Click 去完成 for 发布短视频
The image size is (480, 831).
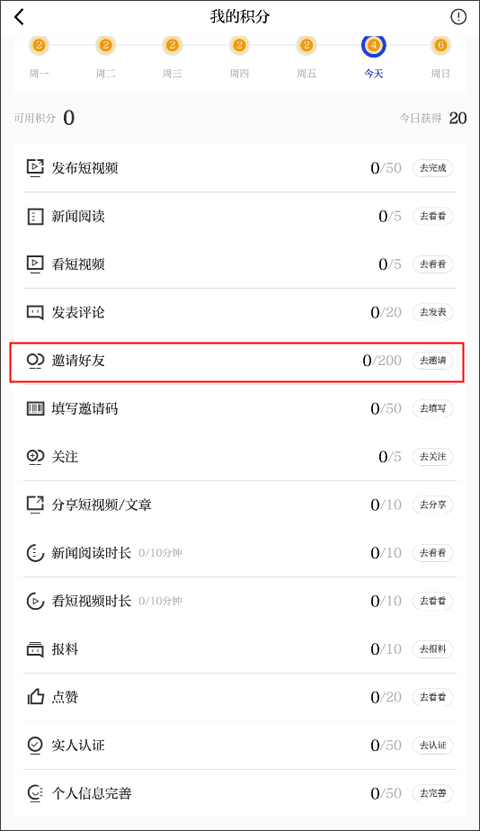pos(433,168)
